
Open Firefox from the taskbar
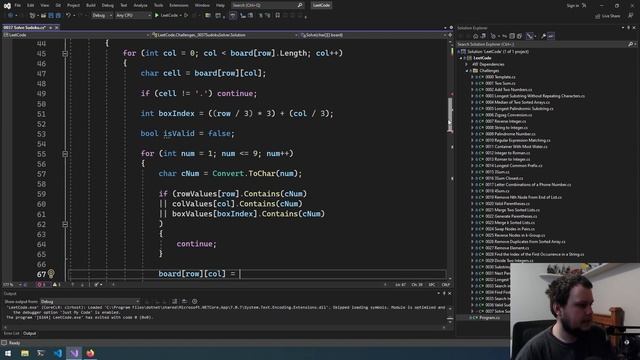click(x=90, y=353)
